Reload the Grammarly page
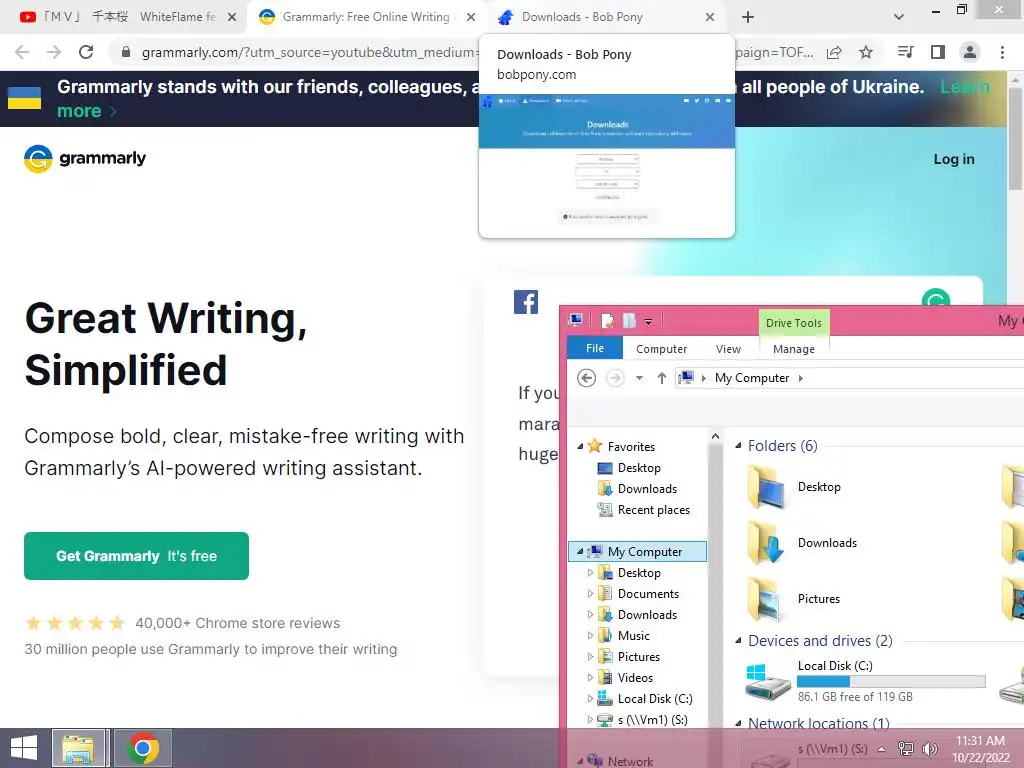This screenshot has width=1024, height=768. pyautogui.click(x=86, y=52)
